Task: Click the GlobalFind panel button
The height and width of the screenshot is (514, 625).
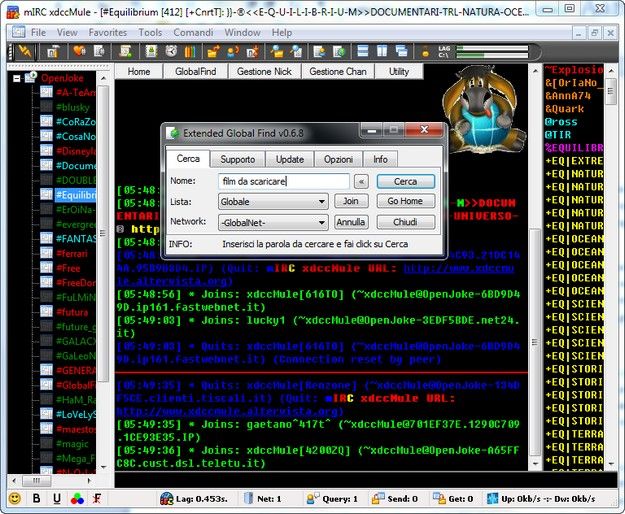Action: pos(195,72)
